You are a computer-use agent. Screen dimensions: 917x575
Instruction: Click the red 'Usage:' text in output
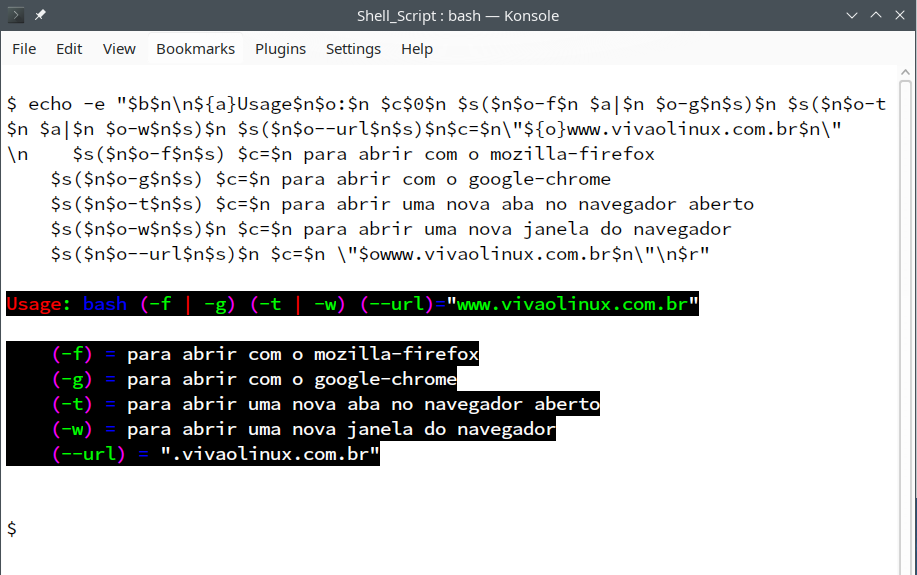coord(40,303)
